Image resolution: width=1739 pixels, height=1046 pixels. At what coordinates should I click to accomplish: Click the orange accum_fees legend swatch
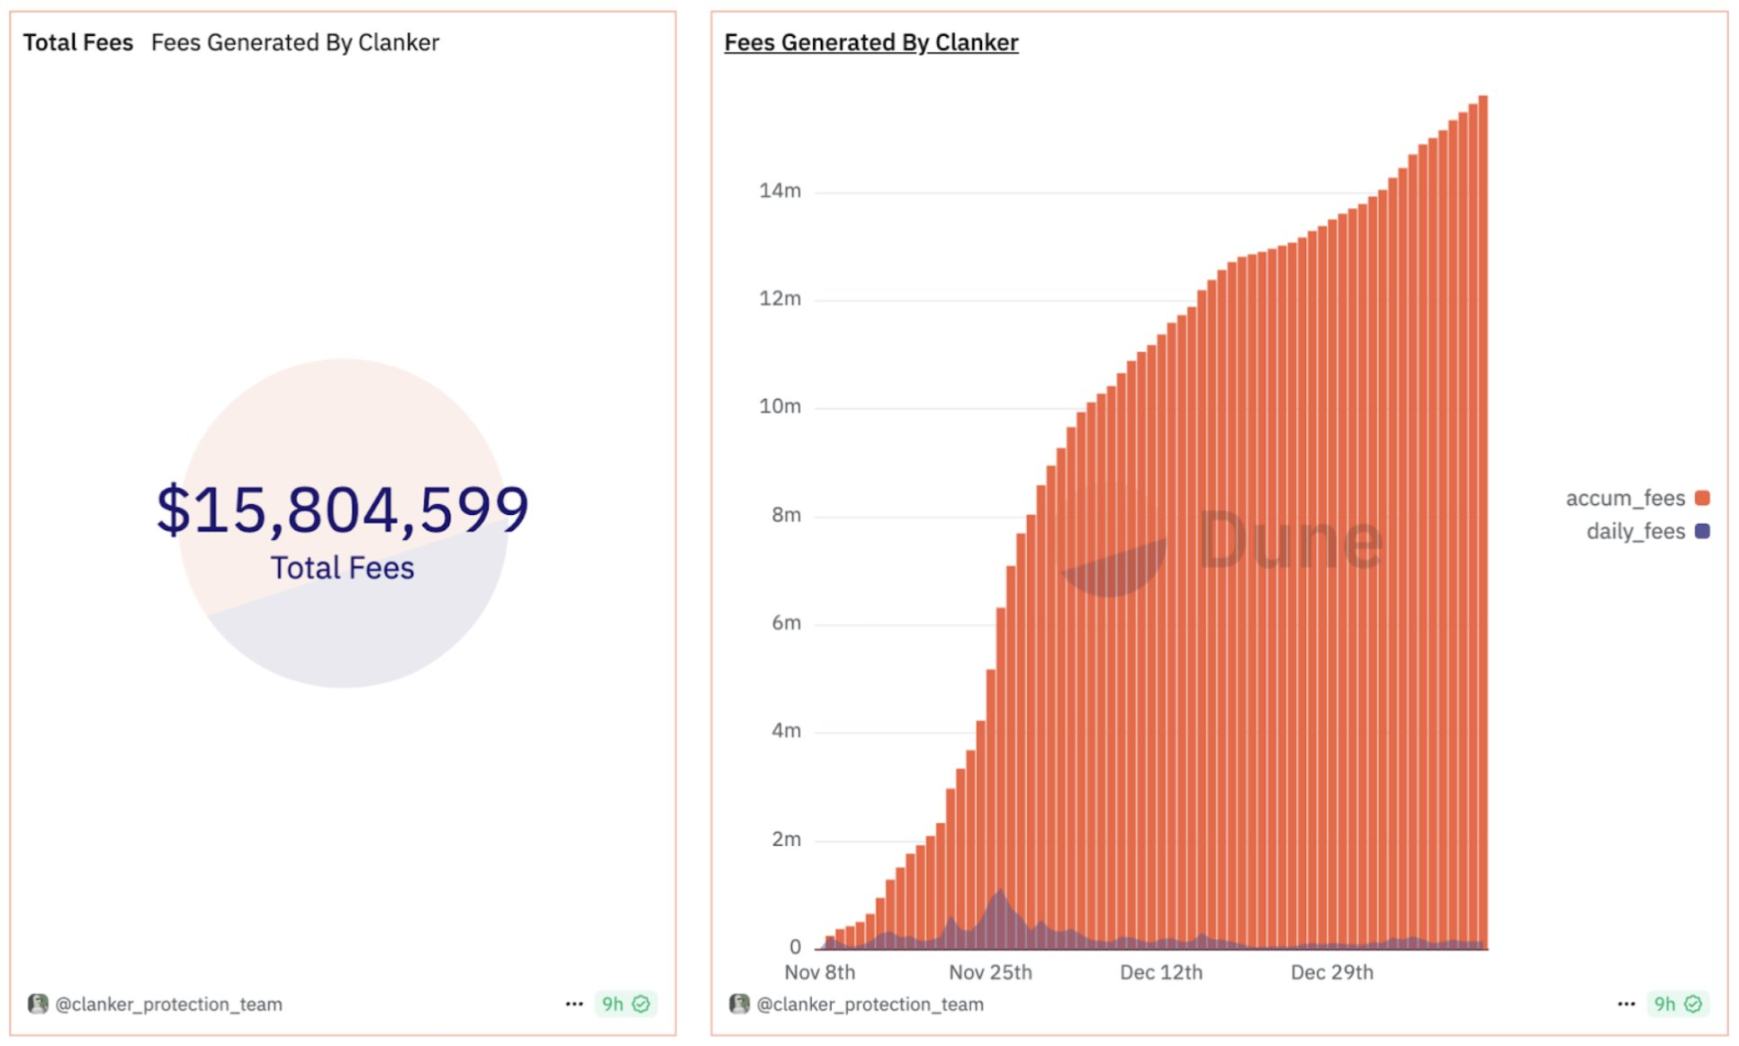point(1702,498)
